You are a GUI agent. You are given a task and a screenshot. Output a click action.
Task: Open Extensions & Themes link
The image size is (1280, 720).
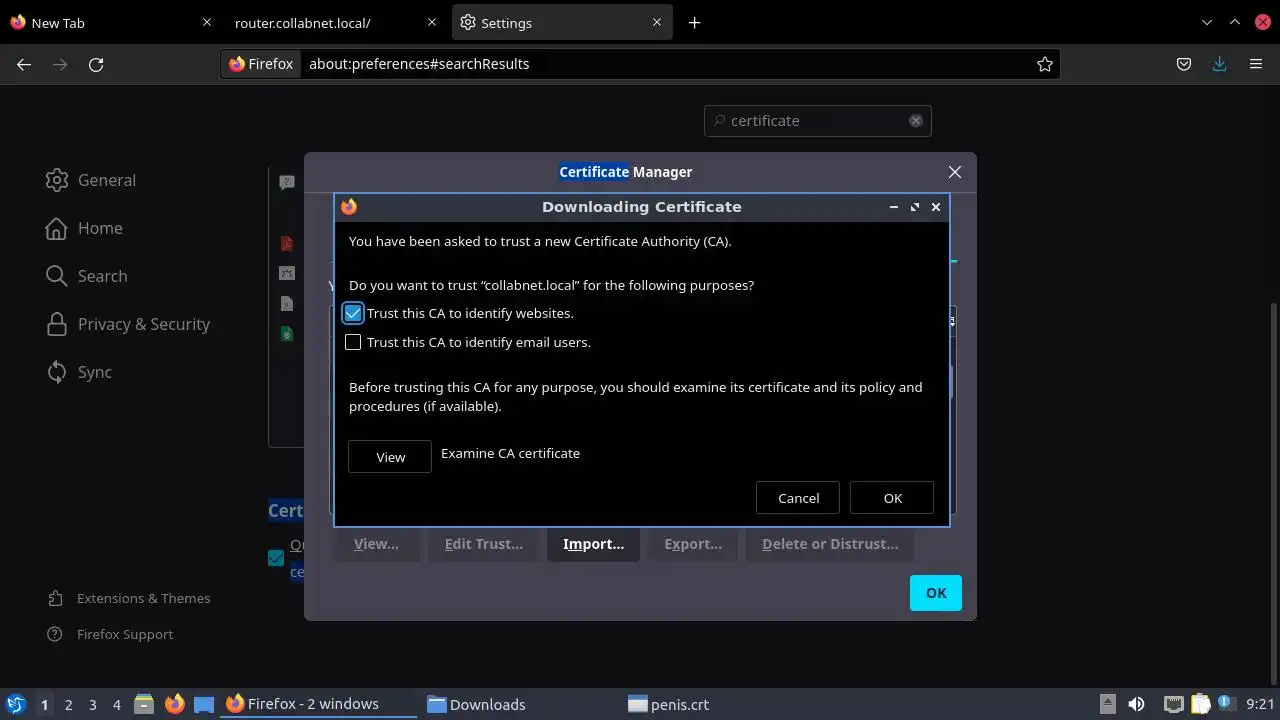(129, 598)
